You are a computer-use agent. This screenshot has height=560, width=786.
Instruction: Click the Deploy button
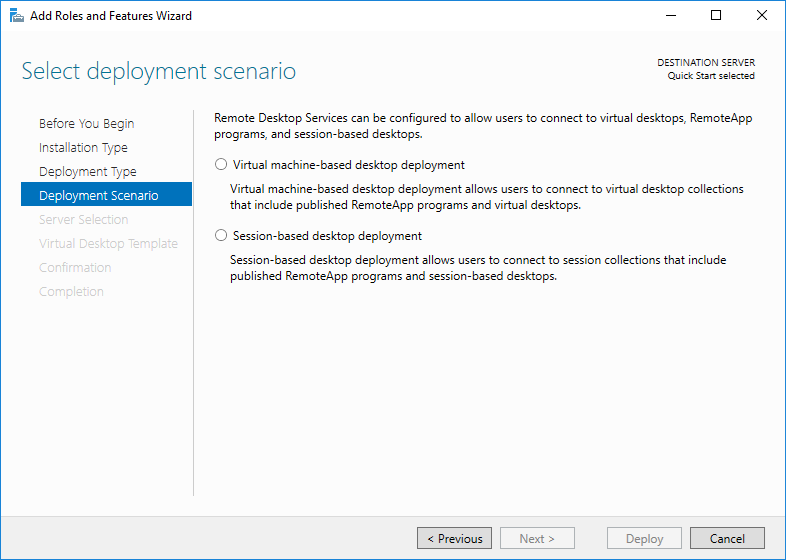point(644,538)
